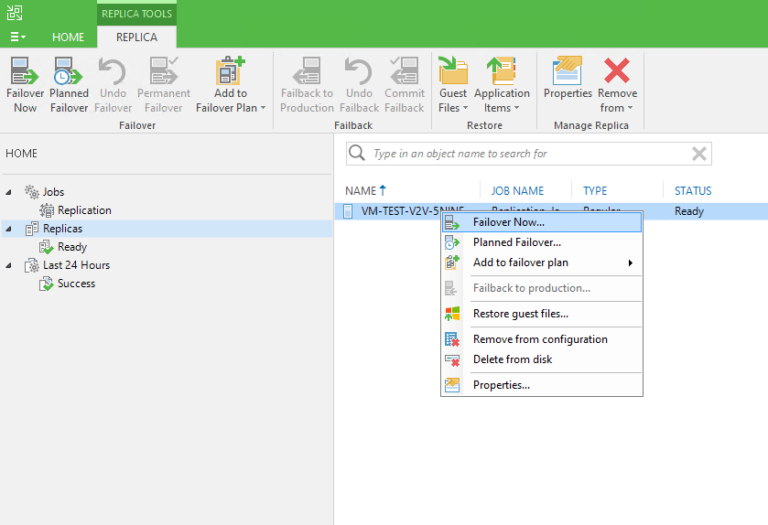Select Jobs in the navigation tree

(x=53, y=192)
